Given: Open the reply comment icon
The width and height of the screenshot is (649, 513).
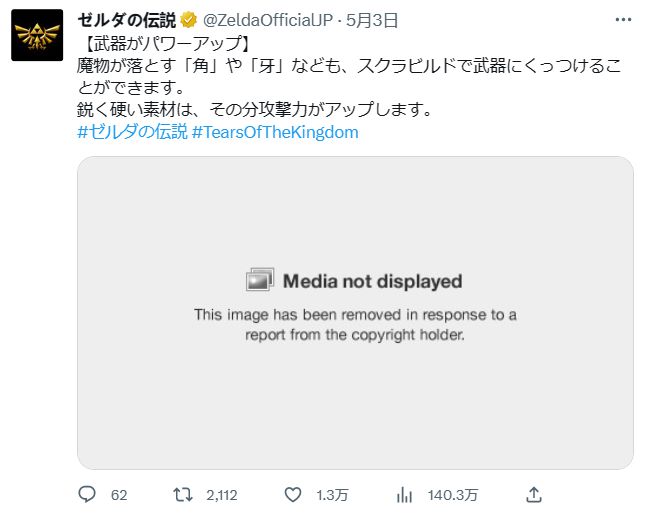Looking at the screenshot, I should tap(87, 494).
